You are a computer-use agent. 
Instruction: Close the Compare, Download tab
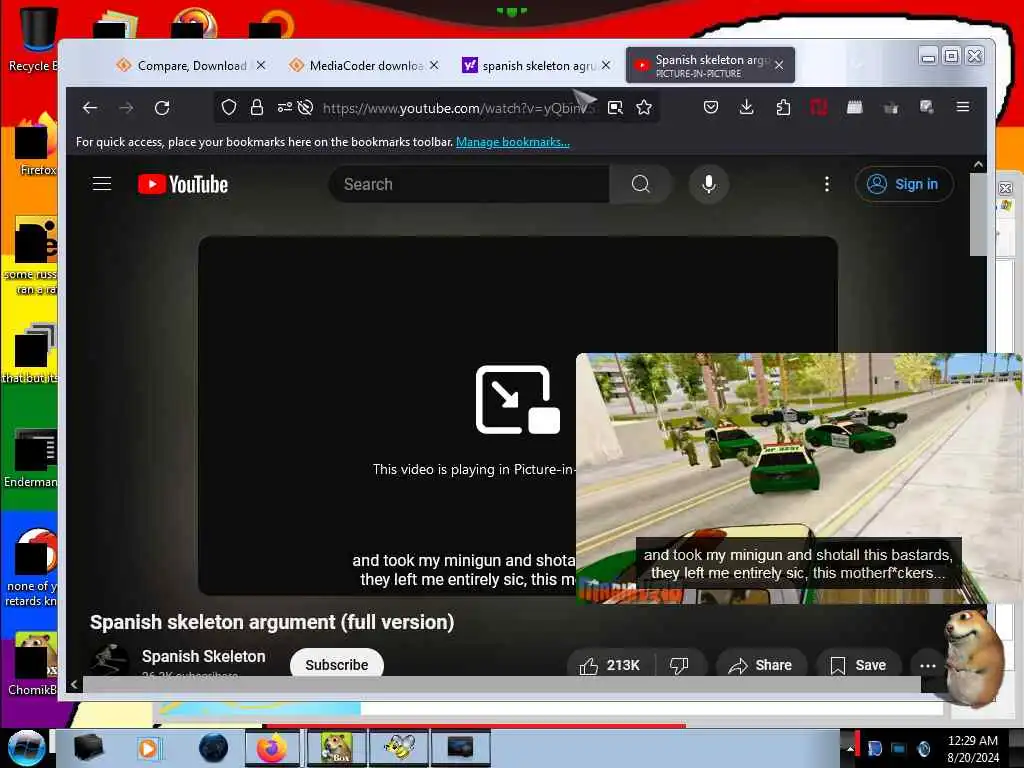pyautogui.click(x=261, y=65)
